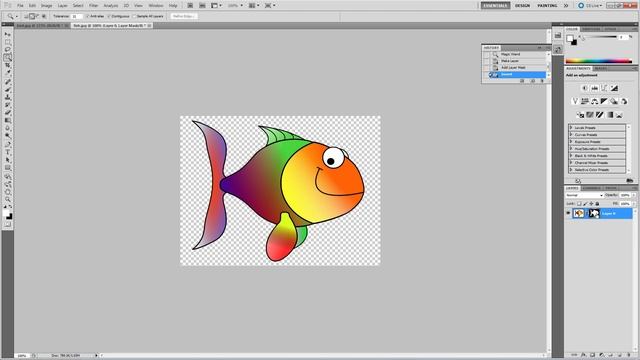
Task: Click the Gradient Map adjustment icon
Action: (x=609, y=115)
